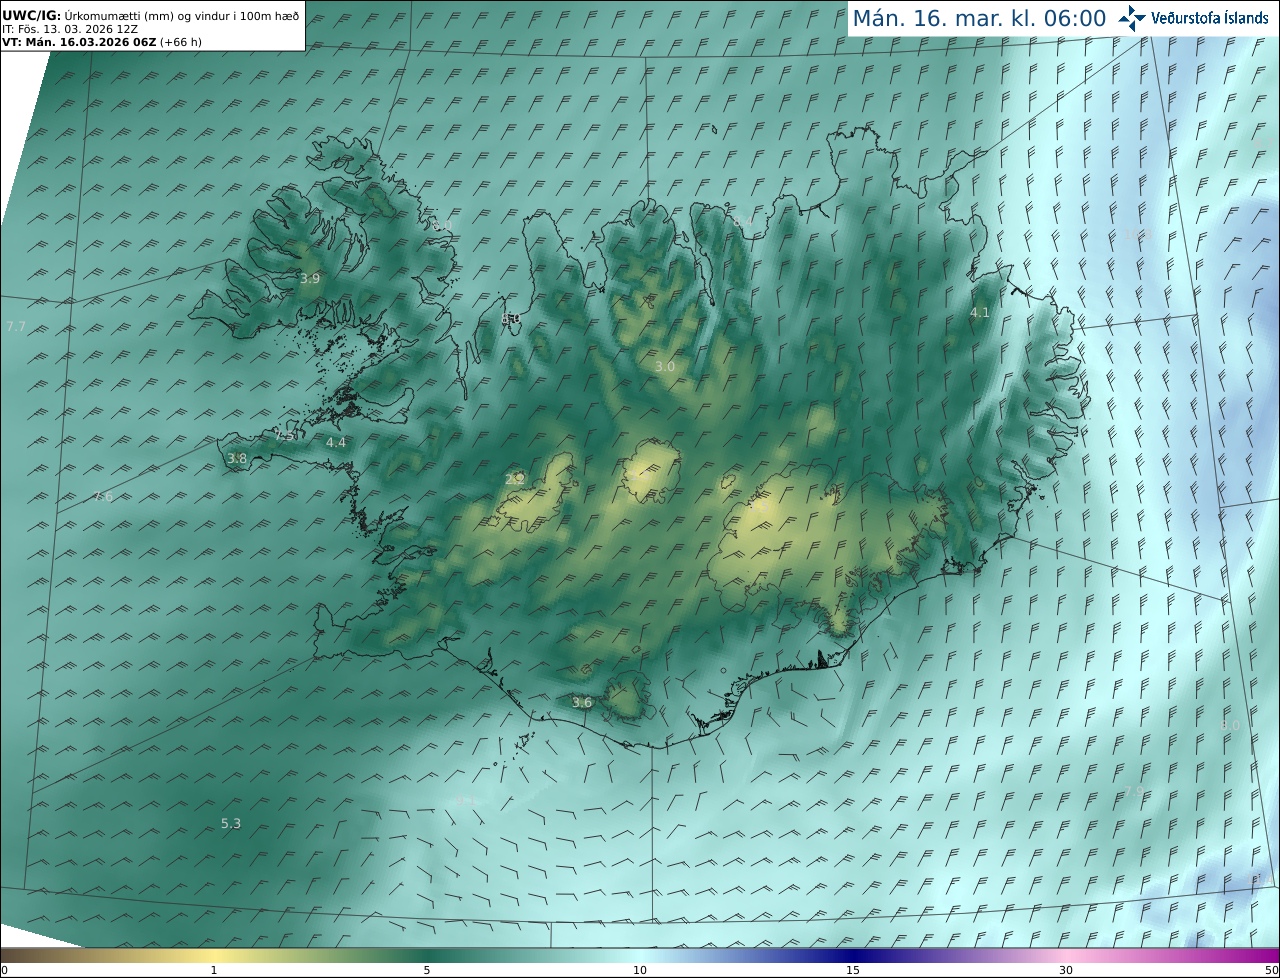Click the "Veðurstofa Íslands" logo text
Screen dimensions: 1280x978
pyautogui.click(x=1209, y=18)
